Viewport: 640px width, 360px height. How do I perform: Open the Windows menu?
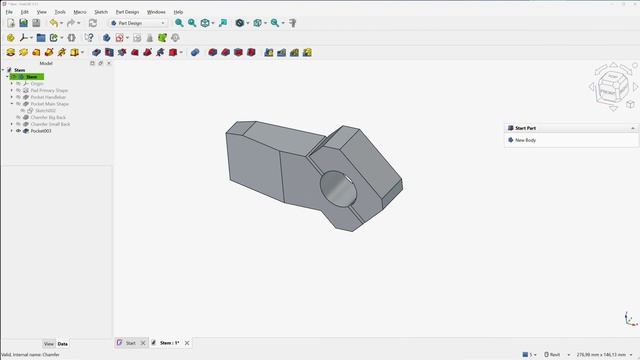156,12
